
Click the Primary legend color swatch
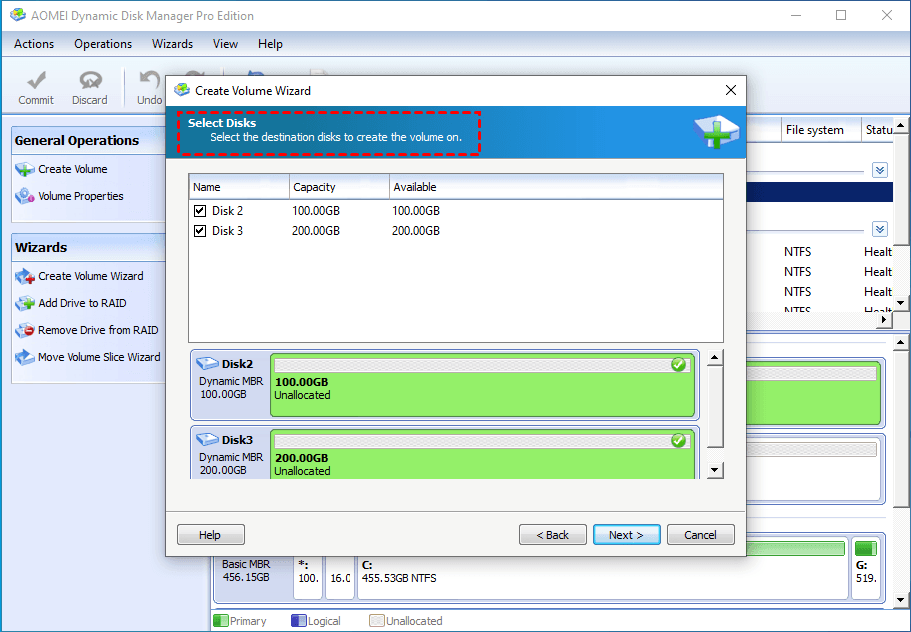(221, 620)
